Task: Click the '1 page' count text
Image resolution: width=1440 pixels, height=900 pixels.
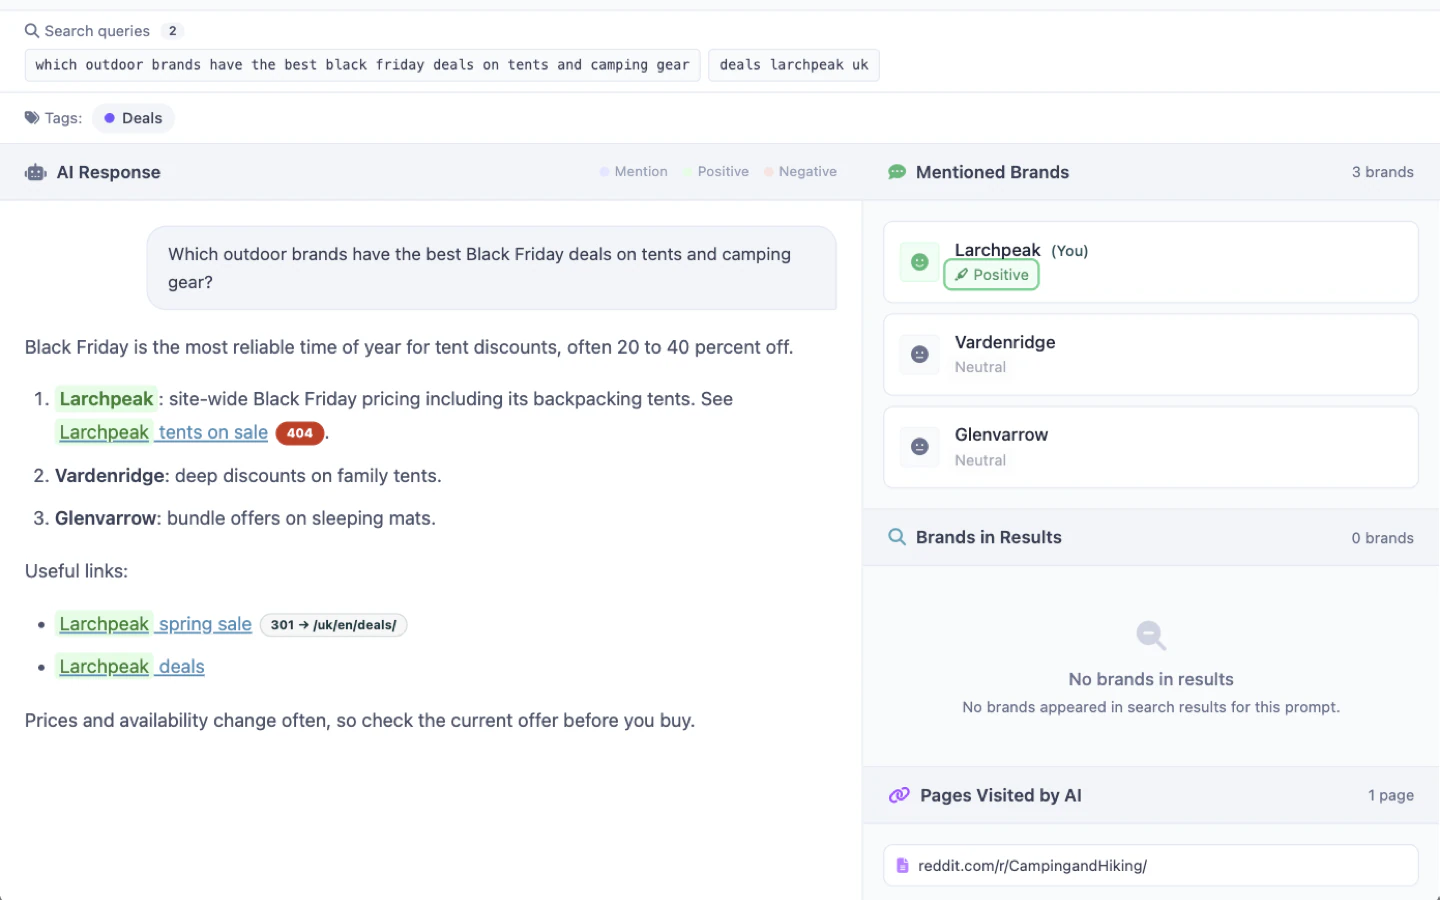Action: pos(1390,795)
